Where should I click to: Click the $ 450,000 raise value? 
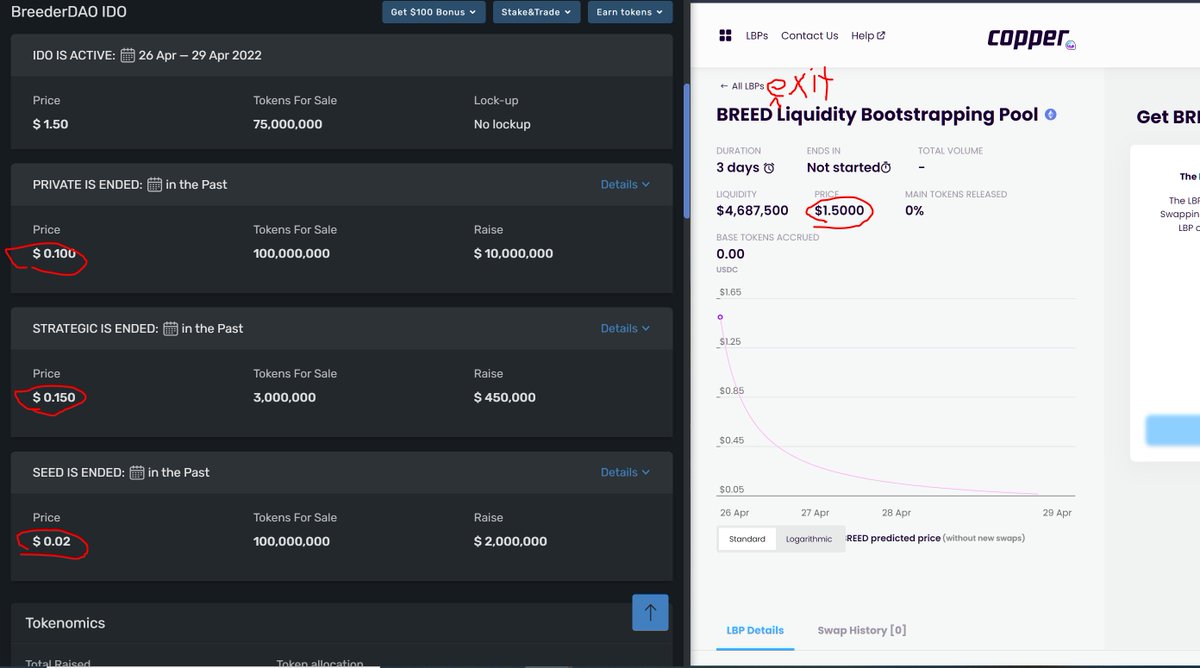point(505,398)
